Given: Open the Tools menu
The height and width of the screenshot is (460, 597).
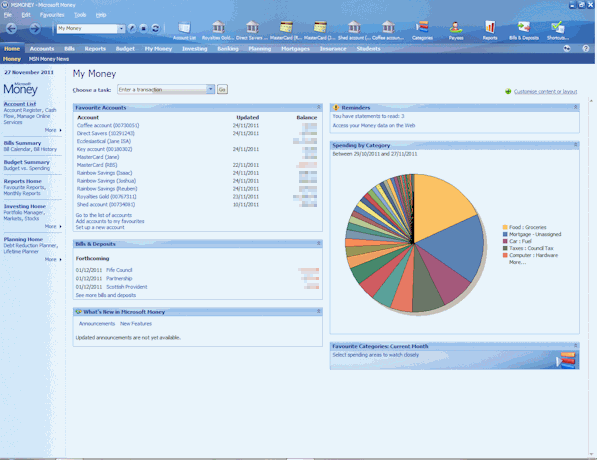Looking at the screenshot, I should click(x=80, y=15).
